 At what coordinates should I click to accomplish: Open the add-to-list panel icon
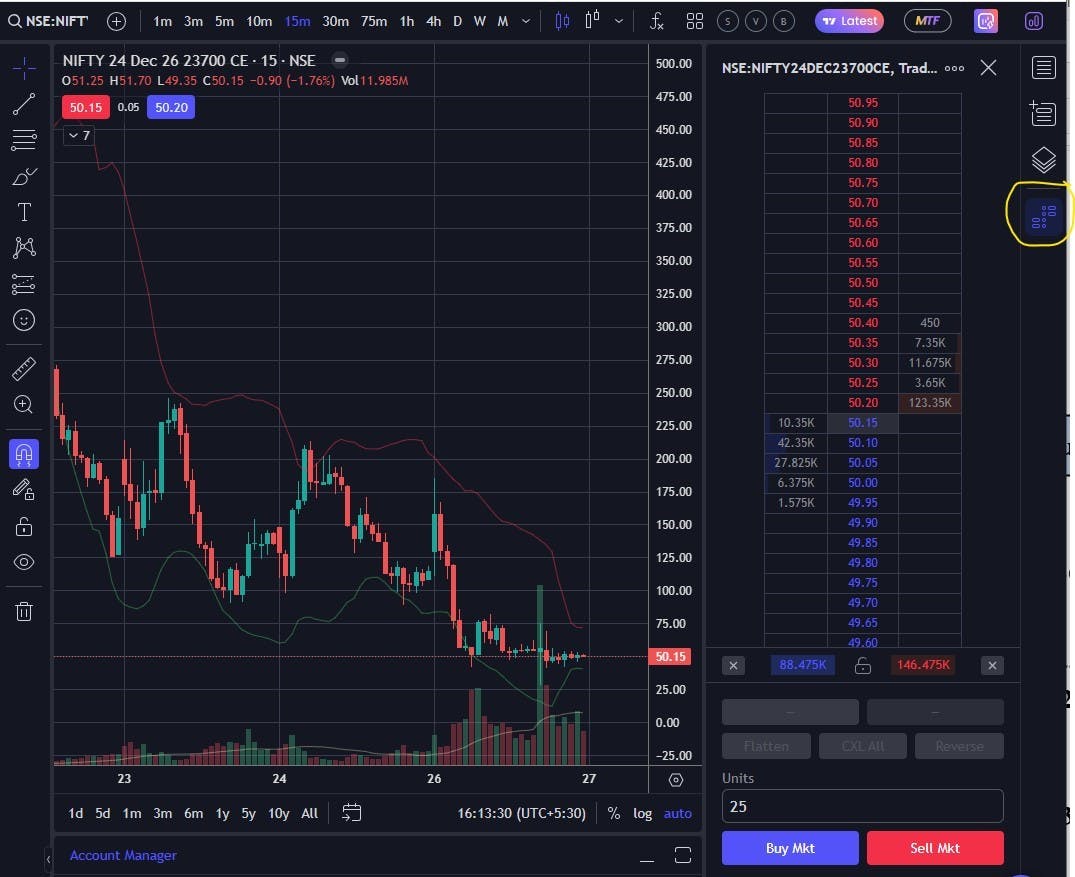coord(1043,113)
